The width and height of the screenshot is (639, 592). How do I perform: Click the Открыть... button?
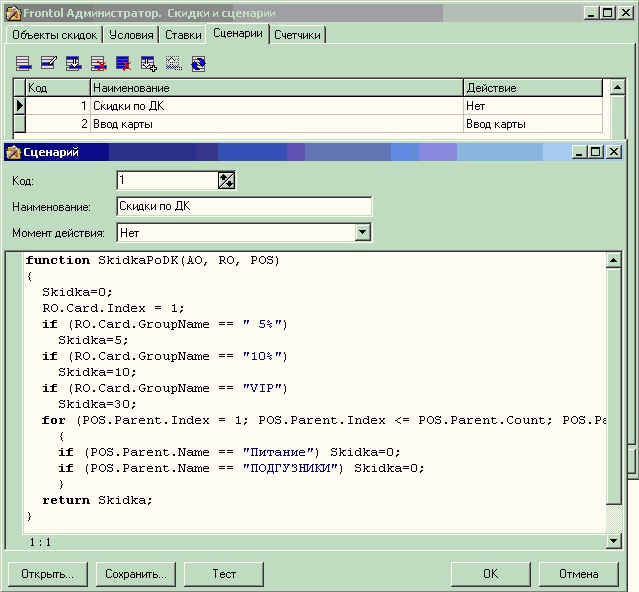tap(48, 574)
